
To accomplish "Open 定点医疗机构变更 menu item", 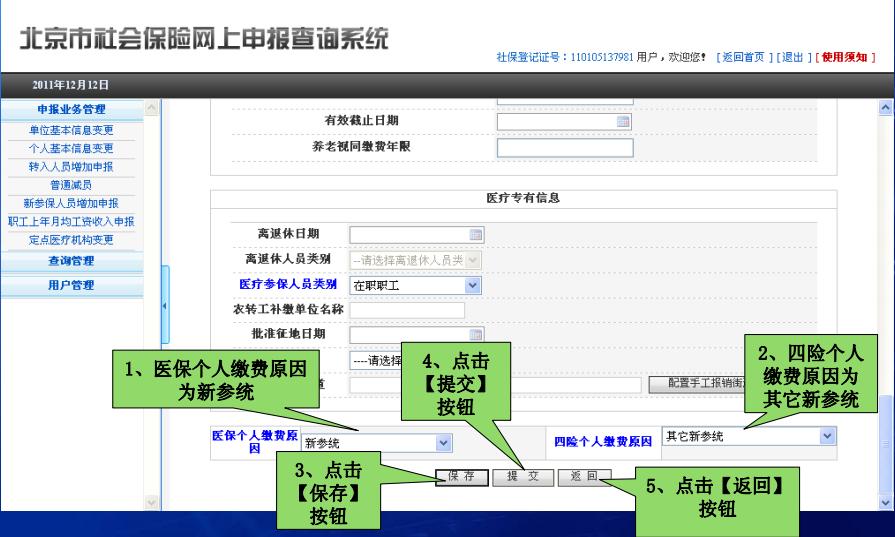I will click(x=71, y=240).
